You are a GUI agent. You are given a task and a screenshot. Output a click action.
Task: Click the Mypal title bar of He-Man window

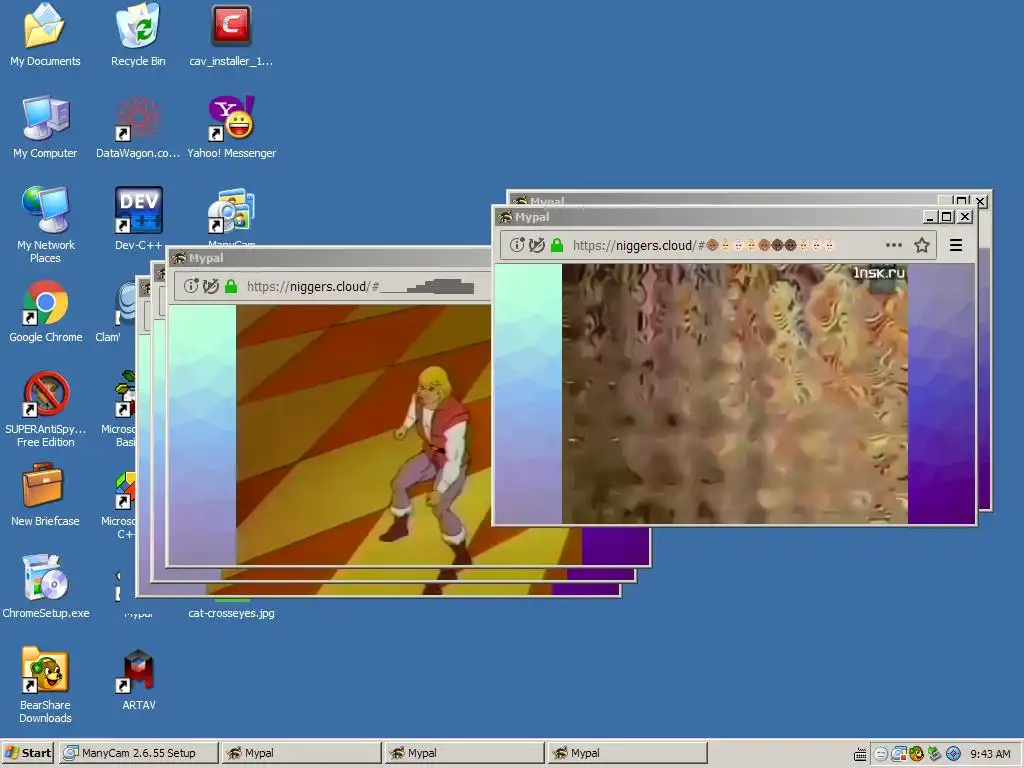[330, 258]
